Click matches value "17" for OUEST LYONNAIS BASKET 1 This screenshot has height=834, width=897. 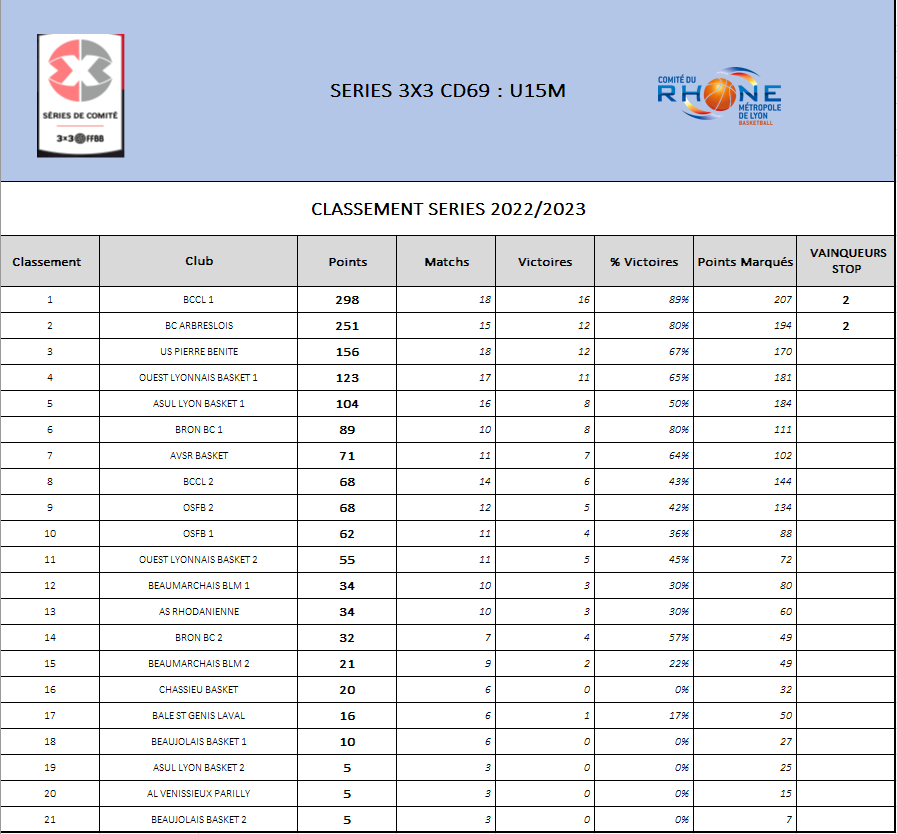click(x=485, y=378)
